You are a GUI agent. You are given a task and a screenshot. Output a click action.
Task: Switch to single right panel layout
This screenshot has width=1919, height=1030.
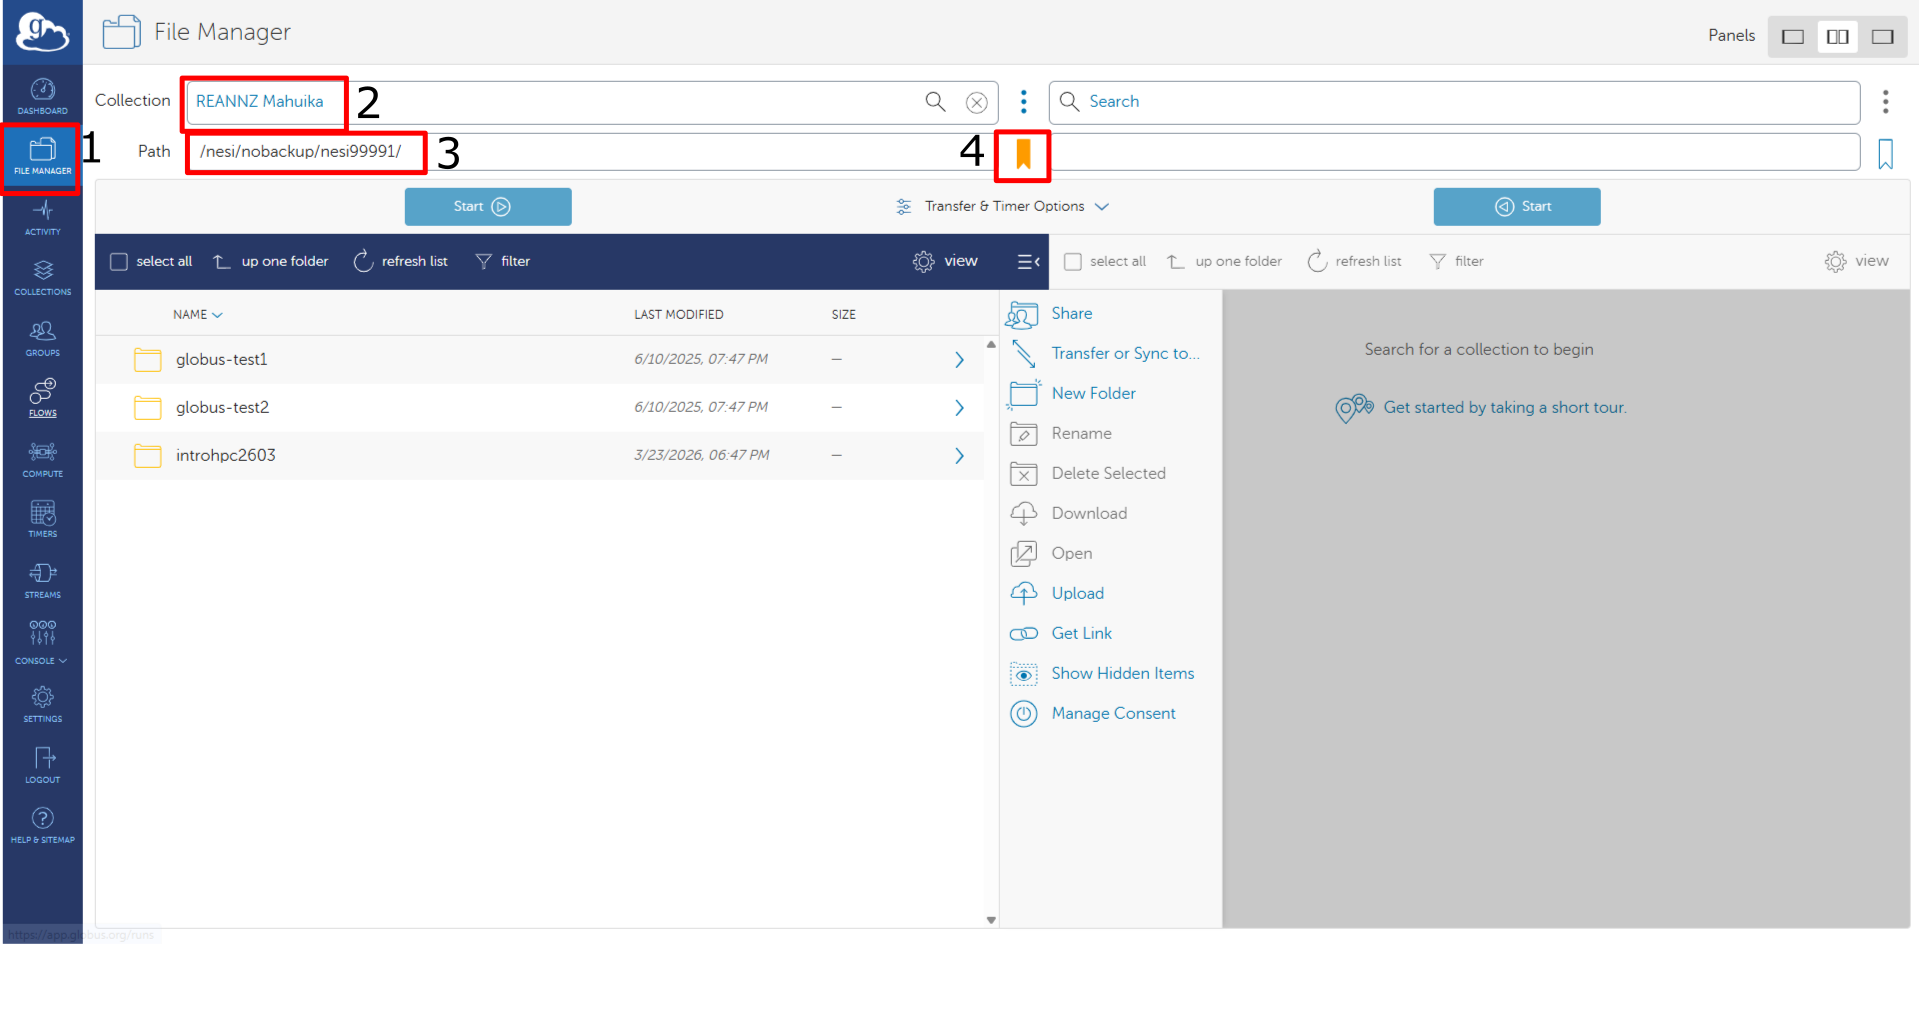point(1882,37)
